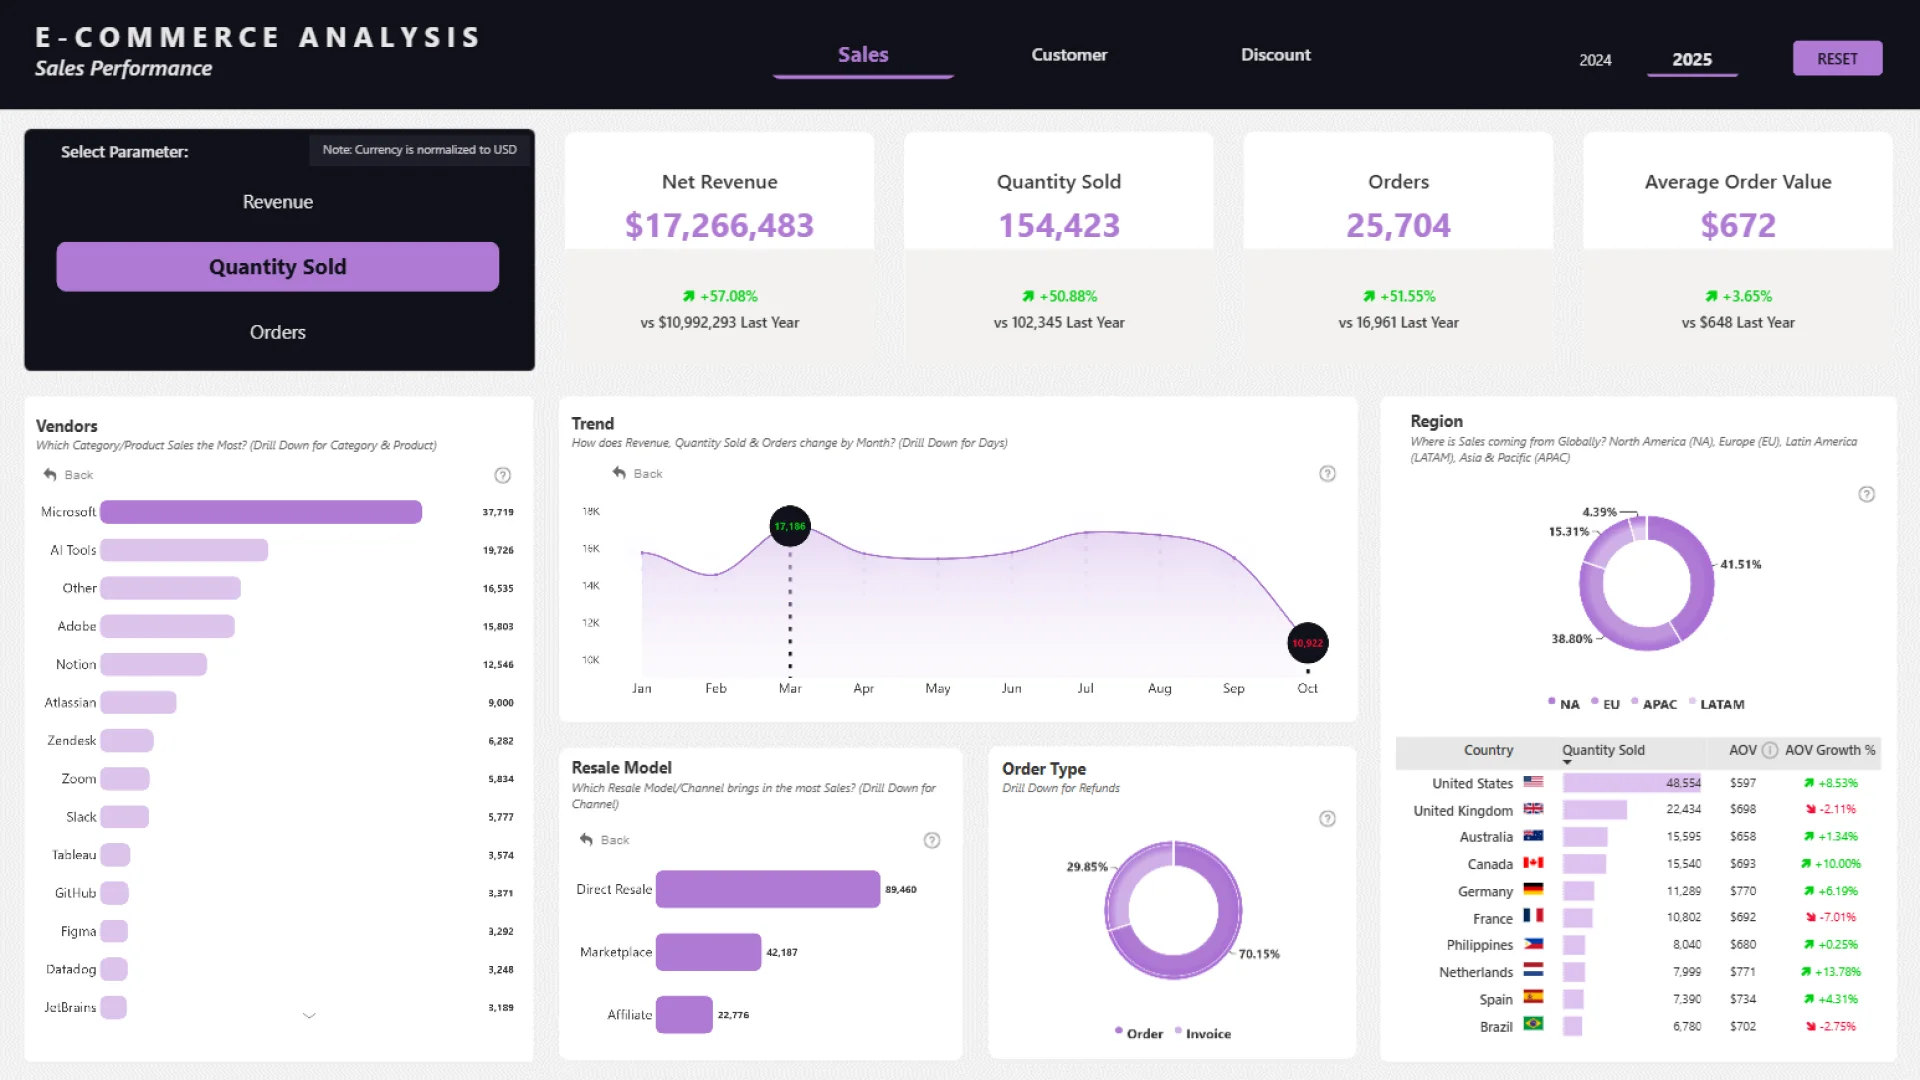Click the Region panel help icon
Viewport: 1920px width, 1080px height.
pyautogui.click(x=1866, y=494)
